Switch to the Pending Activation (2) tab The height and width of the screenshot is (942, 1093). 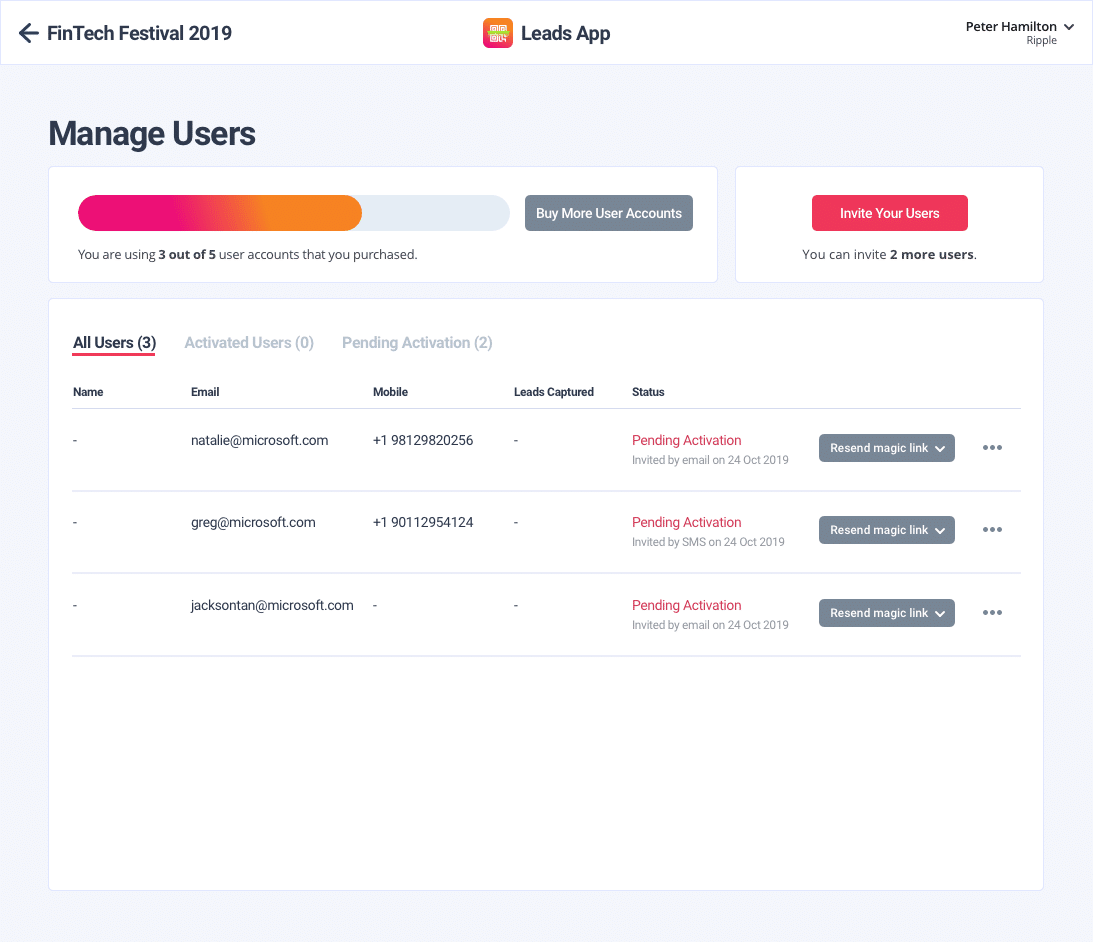(x=417, y=343)
